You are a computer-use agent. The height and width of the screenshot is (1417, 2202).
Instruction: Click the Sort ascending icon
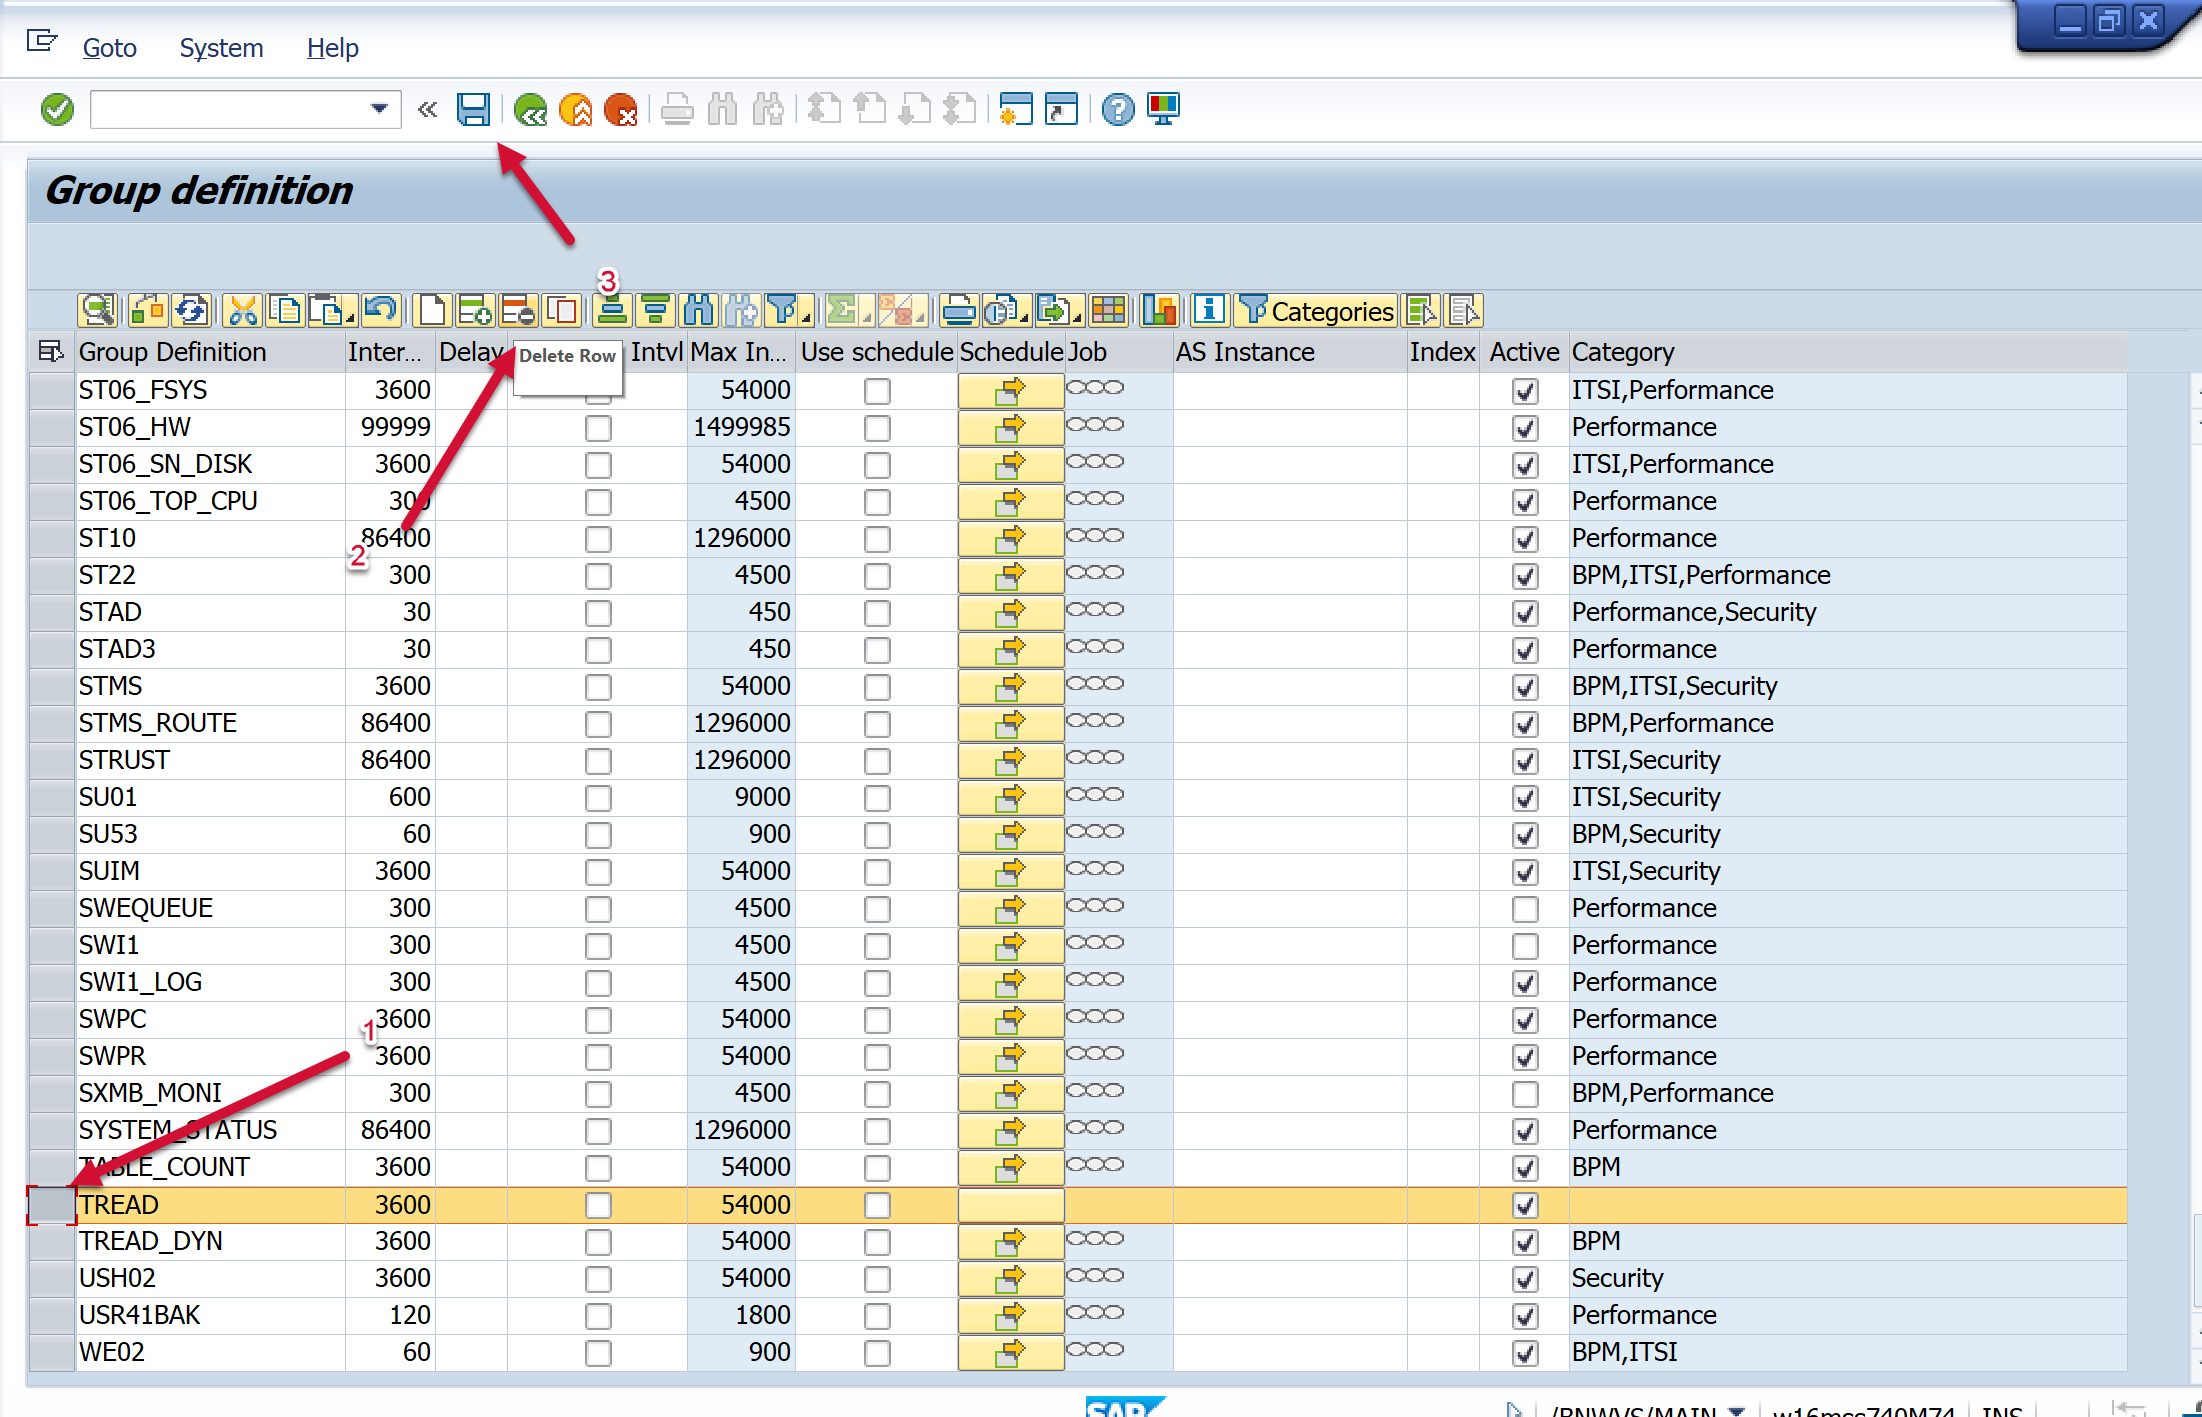(610, 311)
